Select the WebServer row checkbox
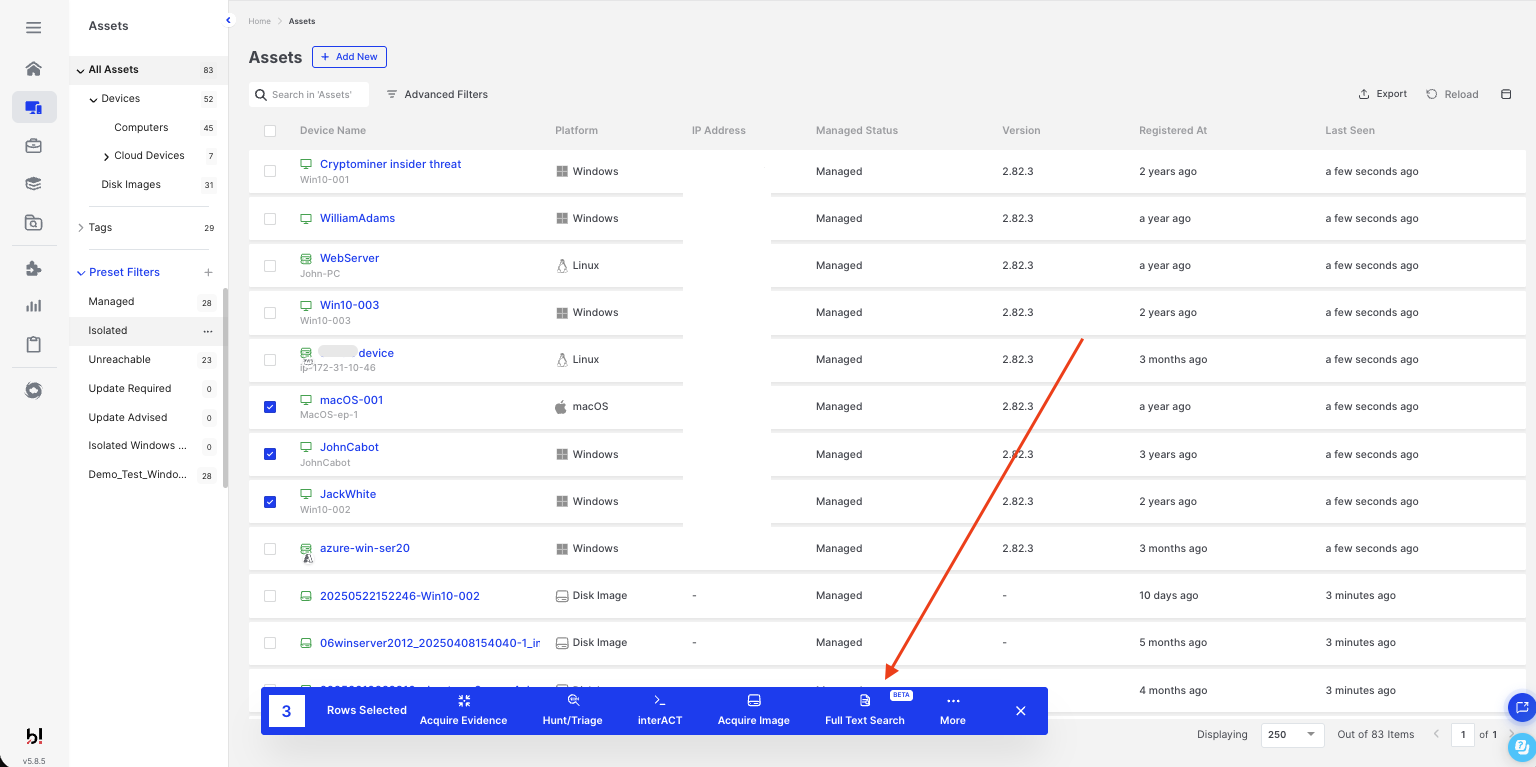 (x=270, y=266)
